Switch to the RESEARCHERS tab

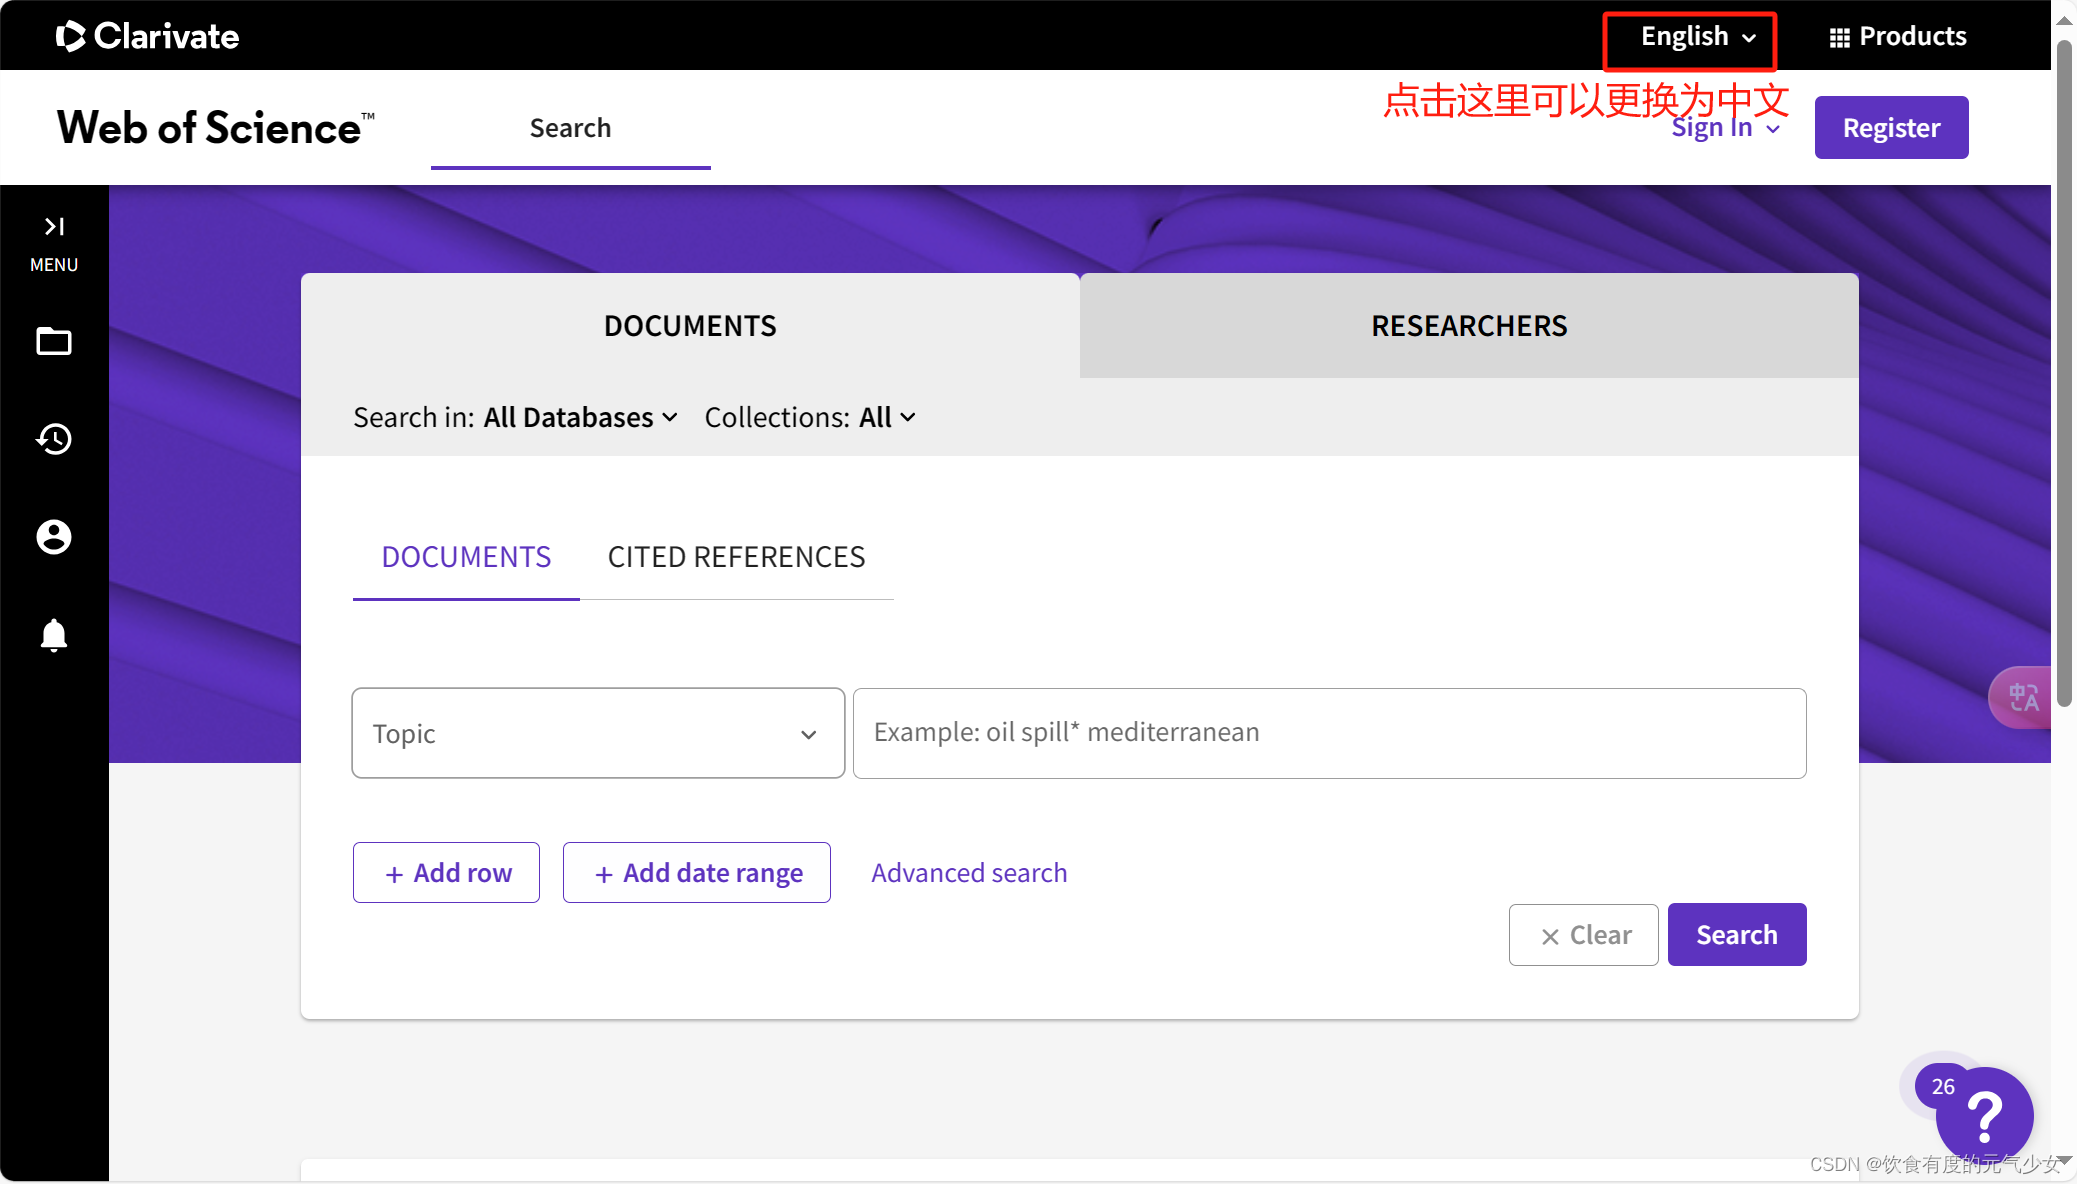[x=1469, y=326]
